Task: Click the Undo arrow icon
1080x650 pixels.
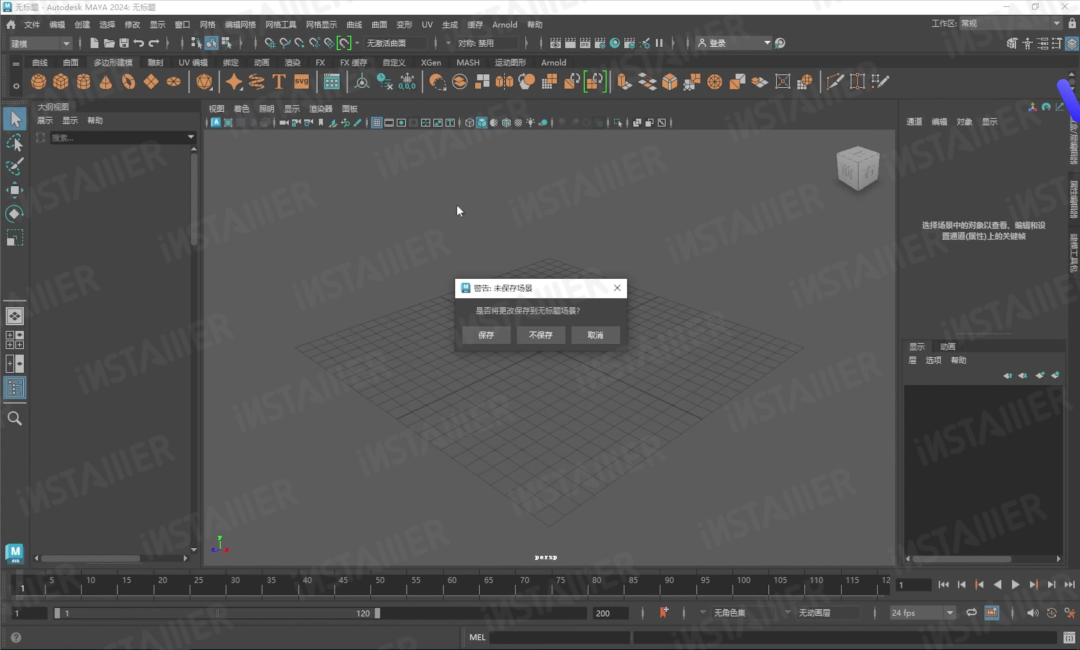Action: click(139, 43)
